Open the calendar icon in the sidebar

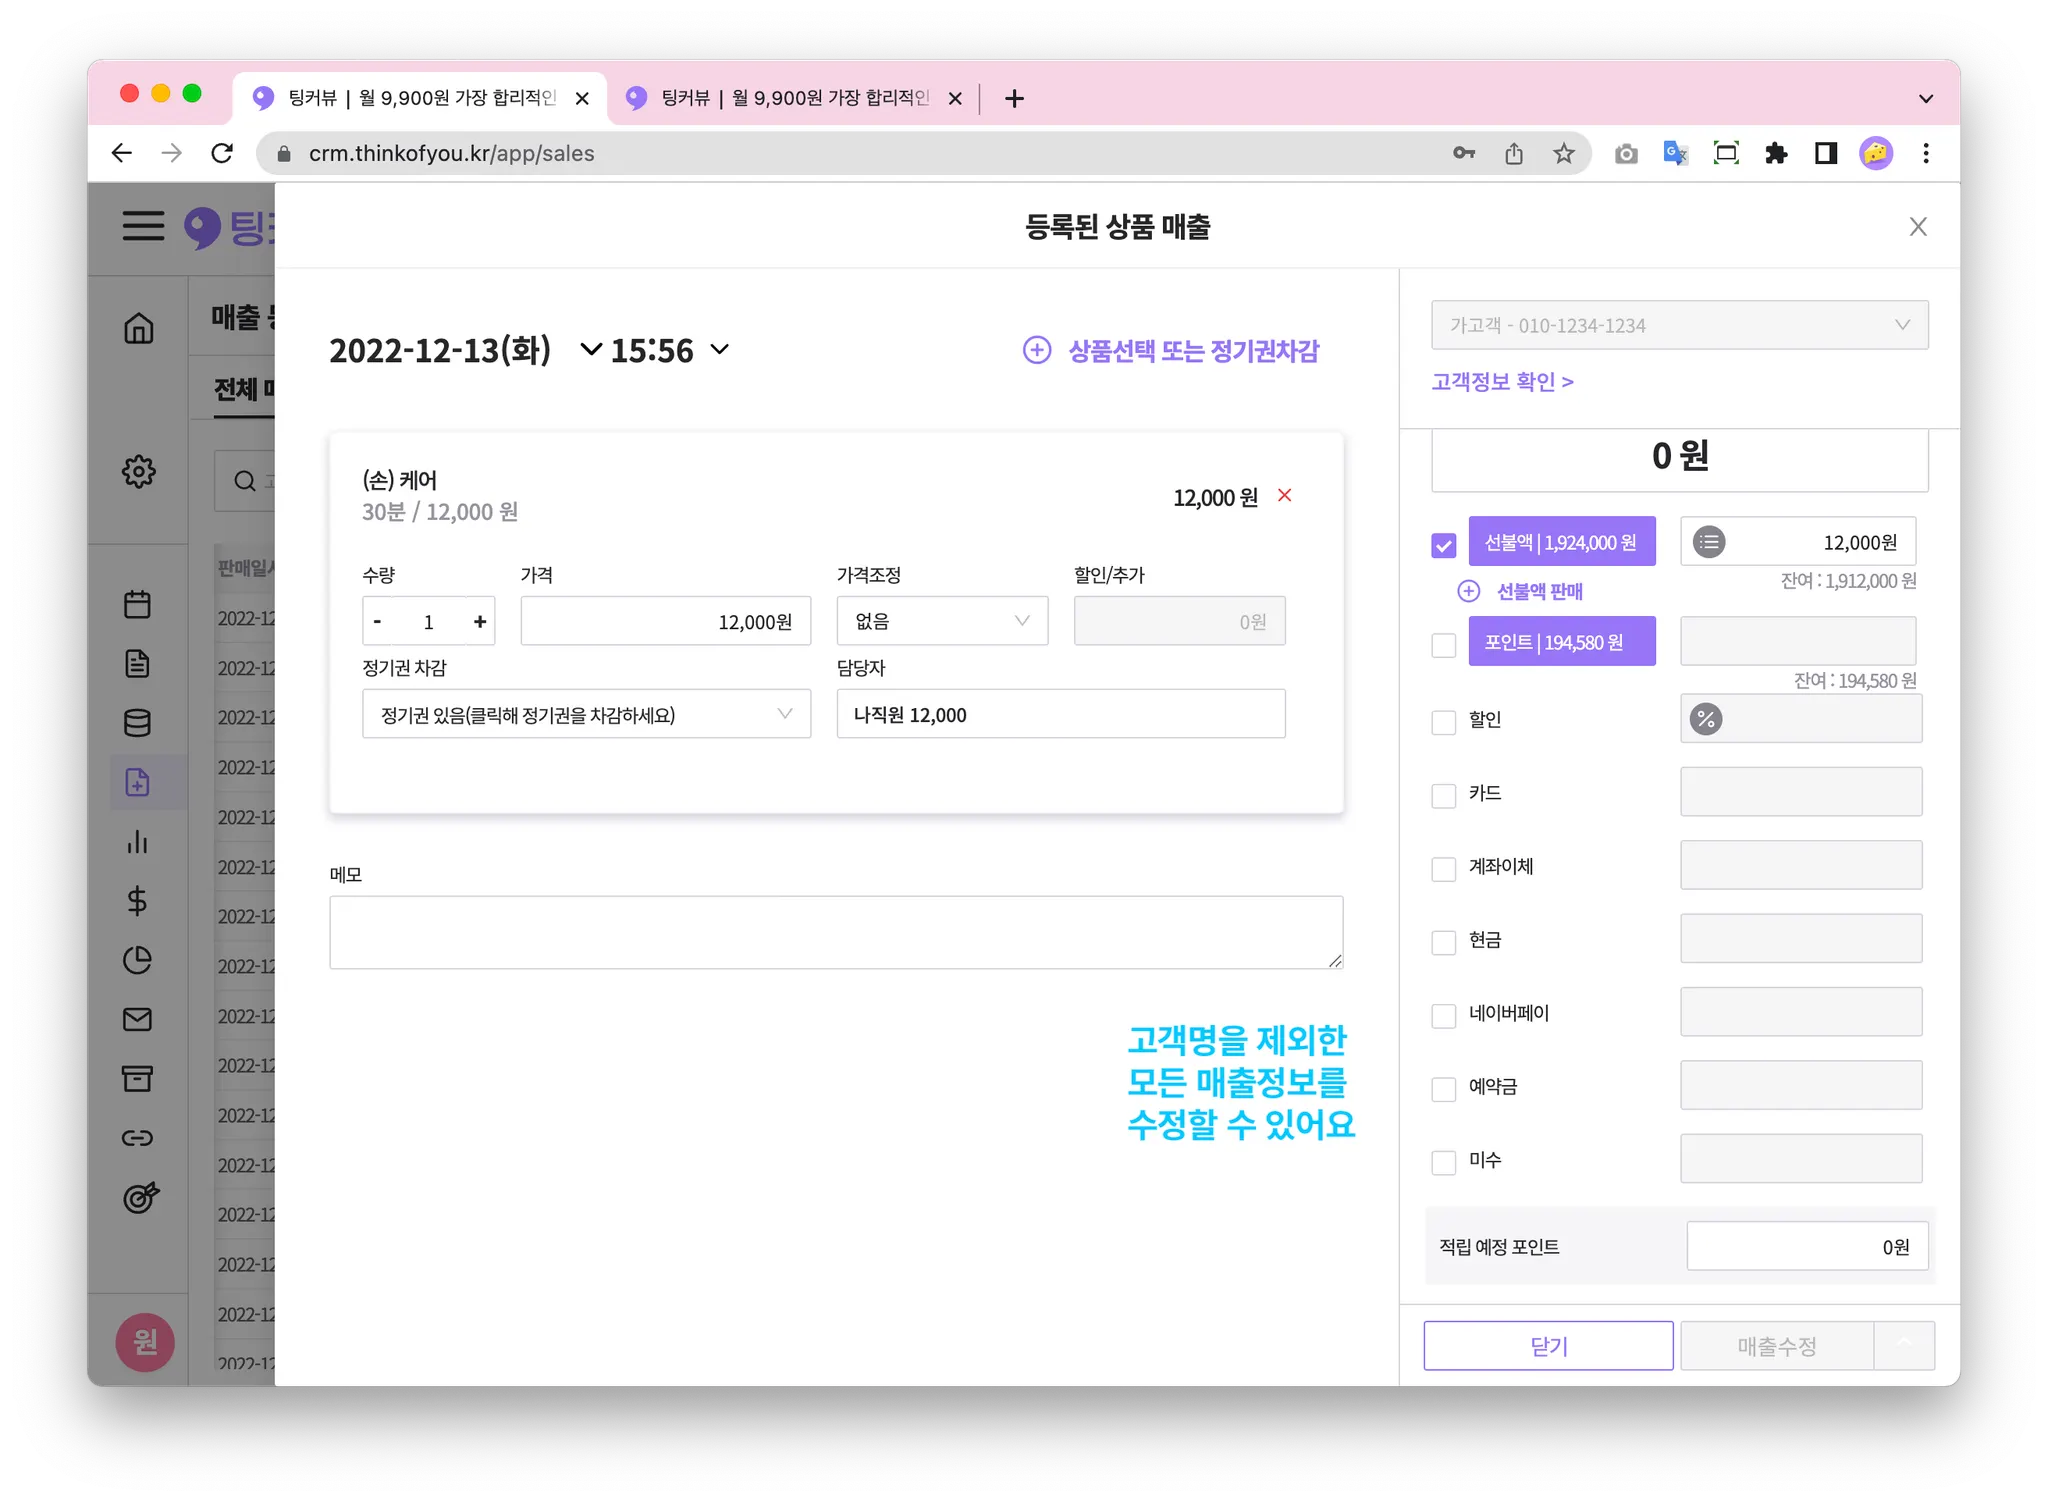(x=137, y=604)
